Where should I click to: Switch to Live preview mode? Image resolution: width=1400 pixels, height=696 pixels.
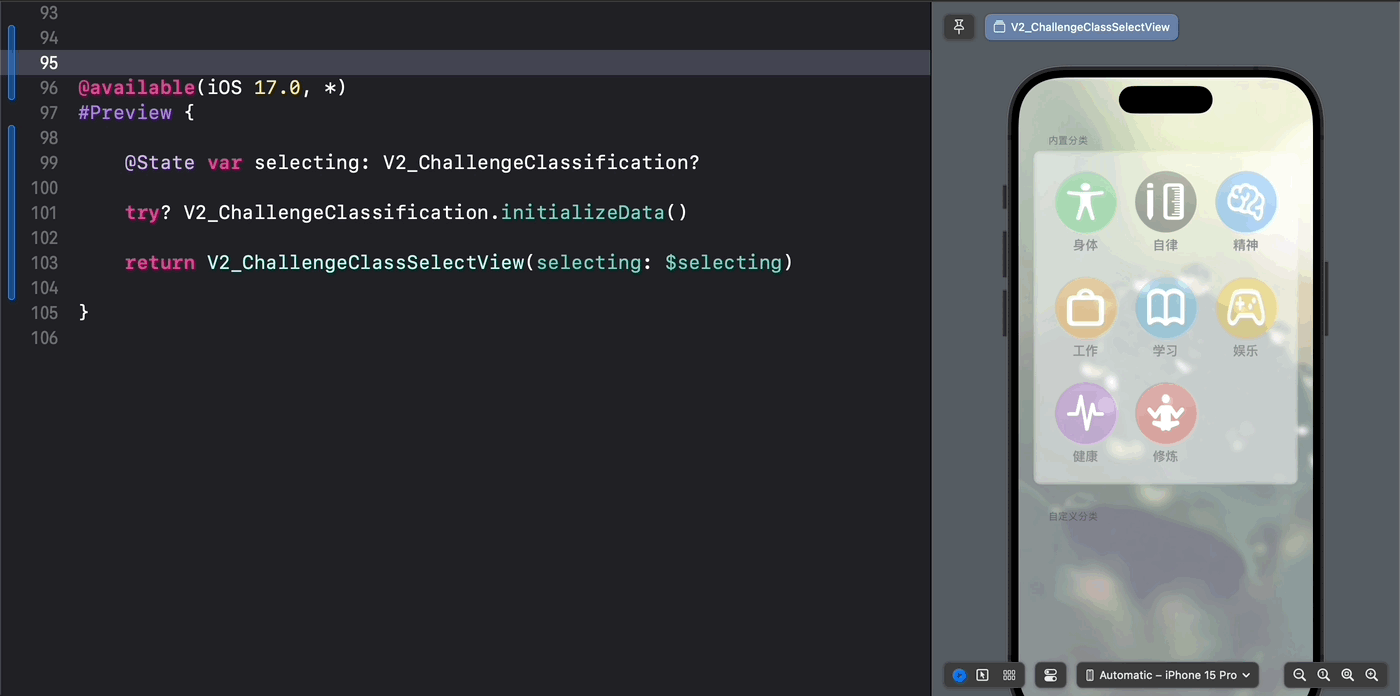pos(959,675)
